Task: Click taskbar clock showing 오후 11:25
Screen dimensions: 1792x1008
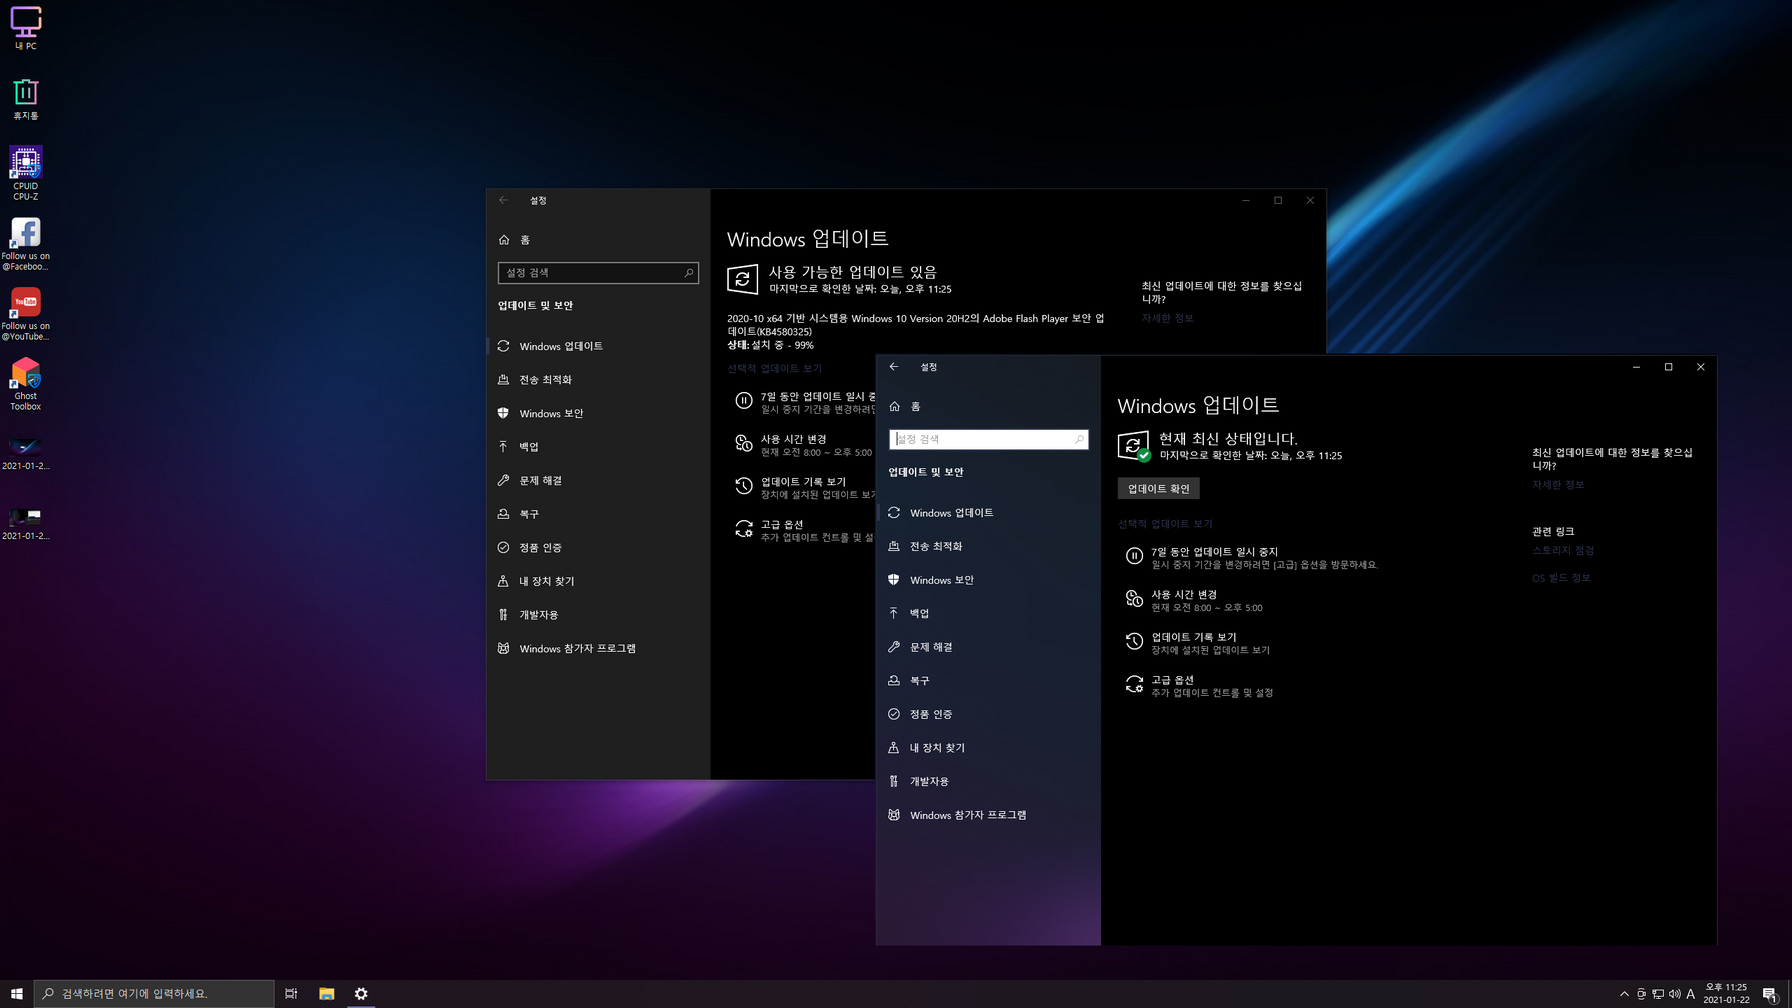Action: pos(1726,993)
